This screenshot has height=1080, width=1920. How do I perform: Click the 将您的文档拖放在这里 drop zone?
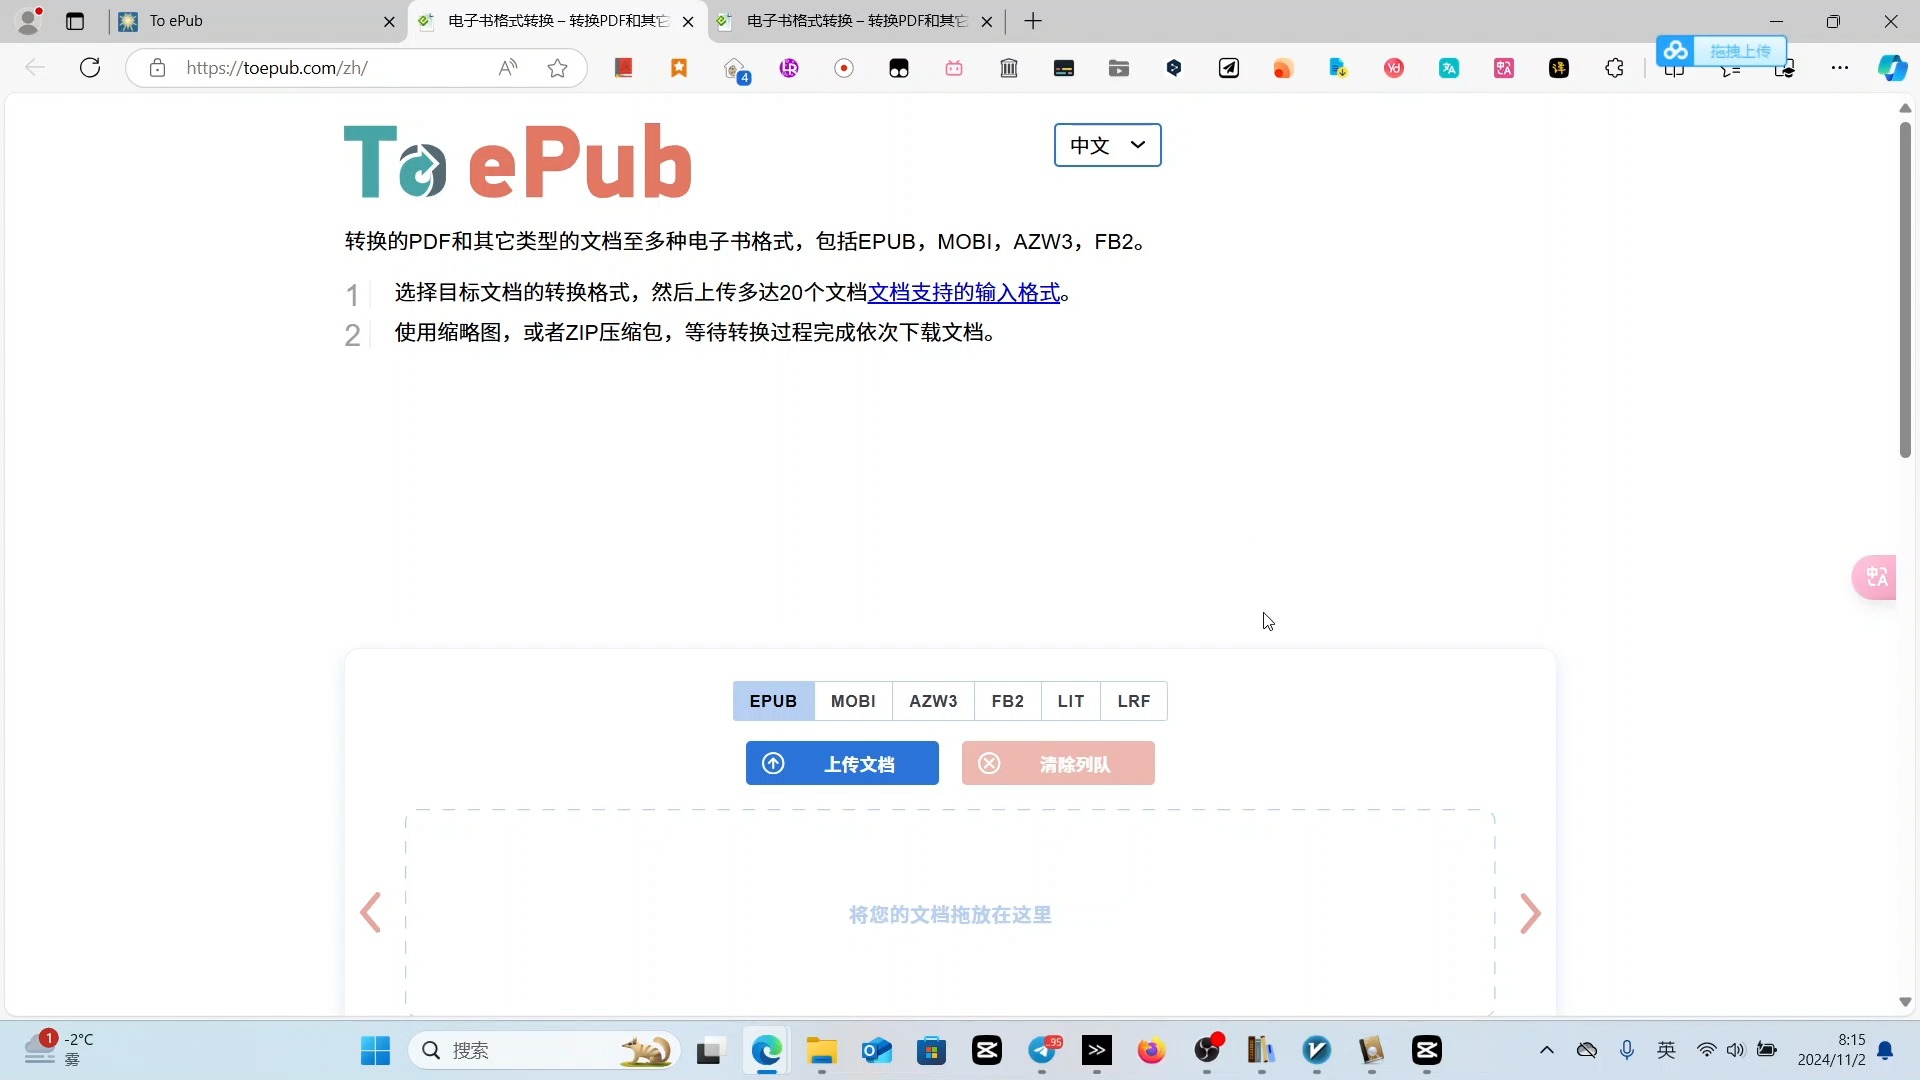point(950,914)
